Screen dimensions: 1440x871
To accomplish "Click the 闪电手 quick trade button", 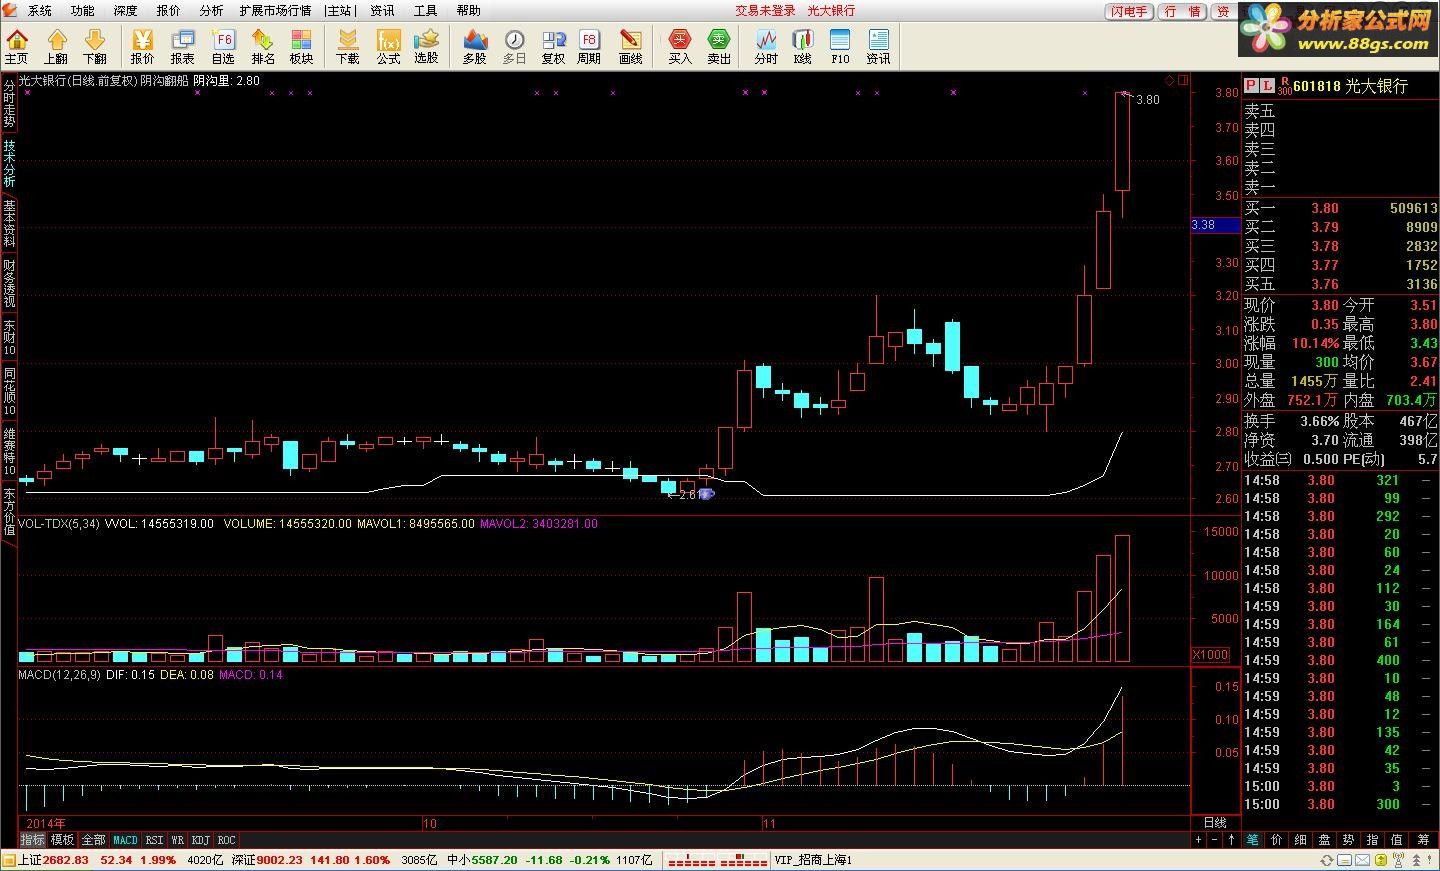I will click(x=1129, y=11).
